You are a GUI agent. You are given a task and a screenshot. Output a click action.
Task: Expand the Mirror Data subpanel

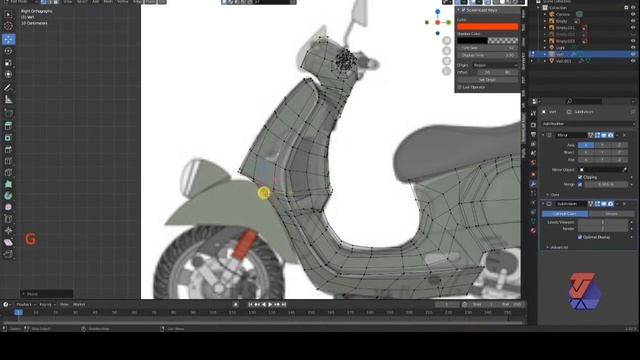[x=547, y=195]
